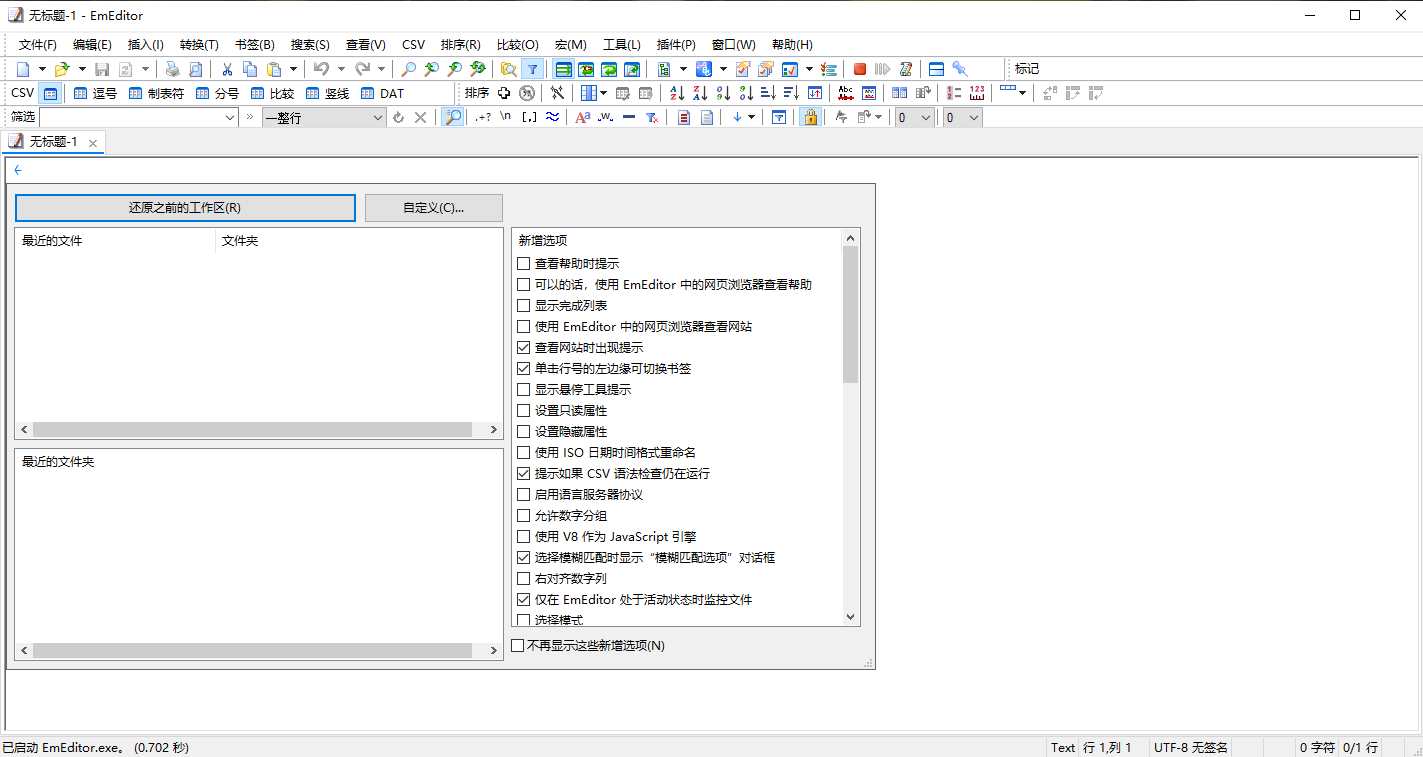
Task: Click the Print icon in toolbar
Action: [172, 69]
